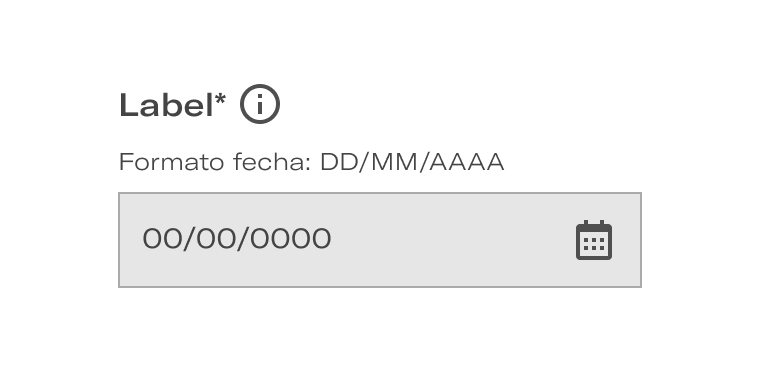Expand the calendar popup using grid icon

point(594,240)
